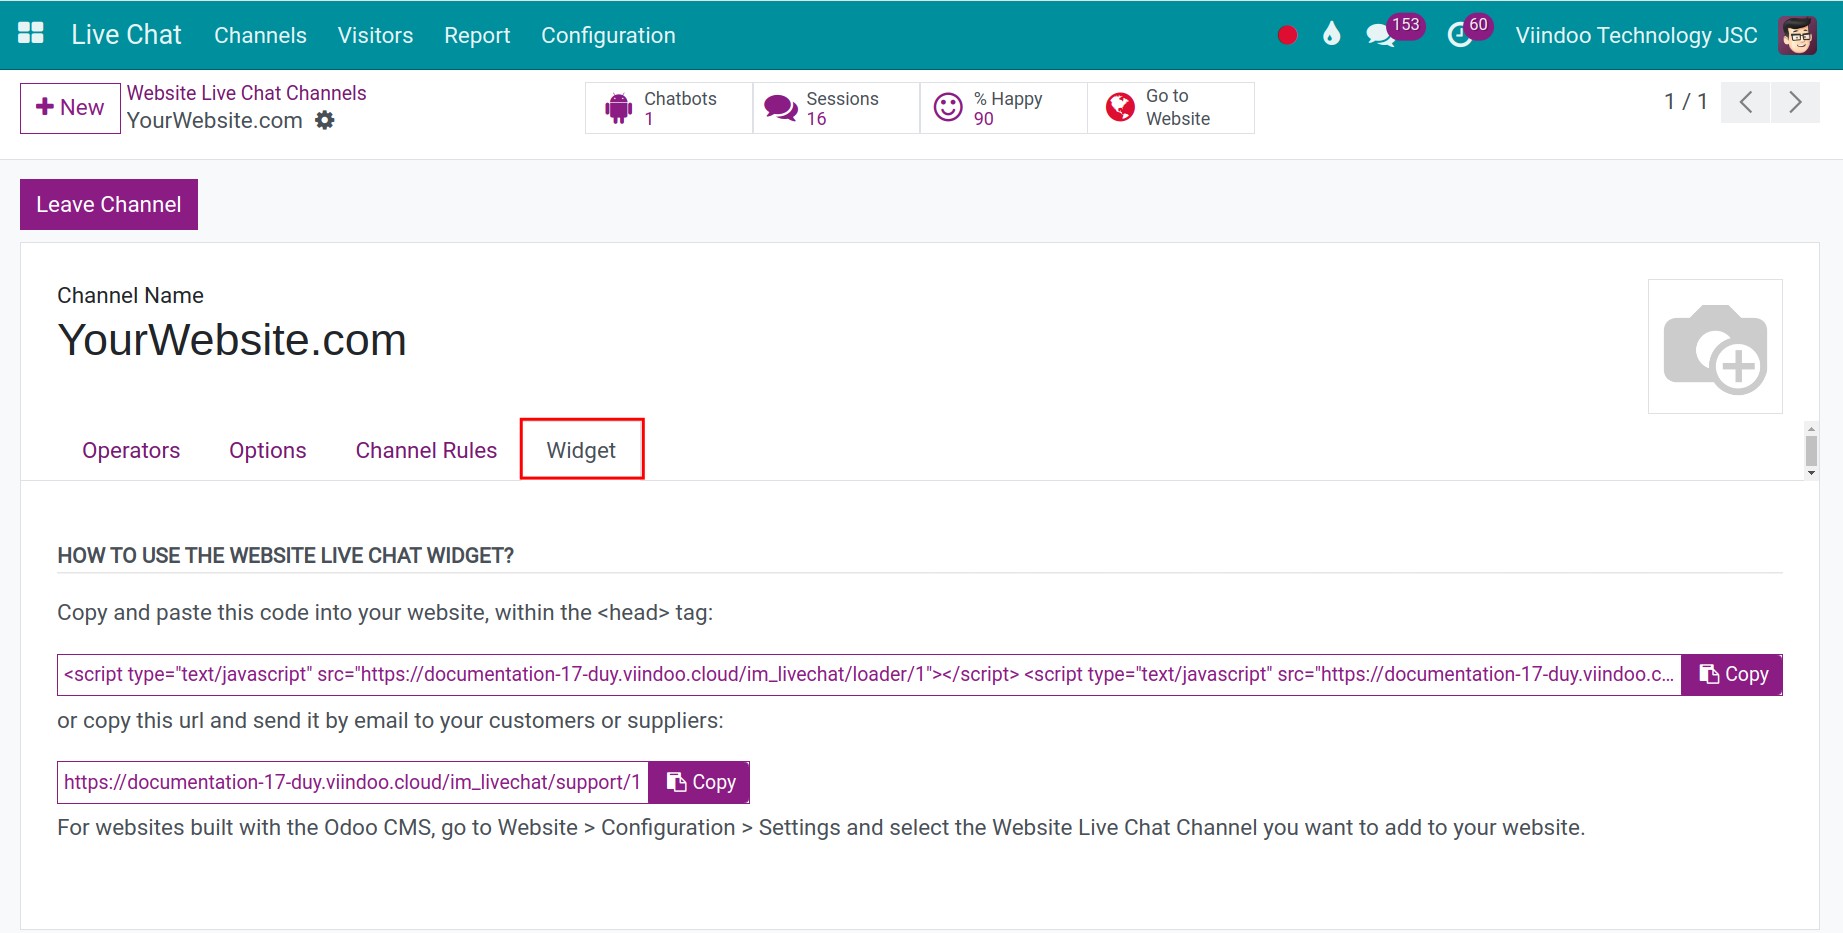Switch to the Operators tab

(131, 451)
